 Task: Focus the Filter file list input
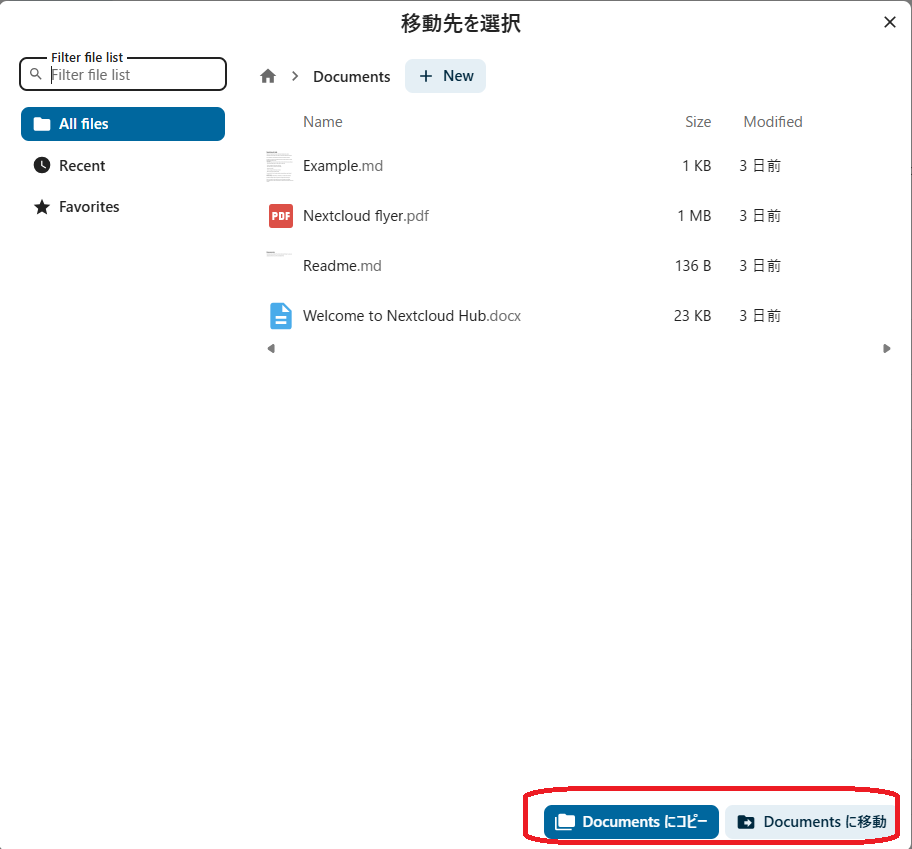pos(135,75)
